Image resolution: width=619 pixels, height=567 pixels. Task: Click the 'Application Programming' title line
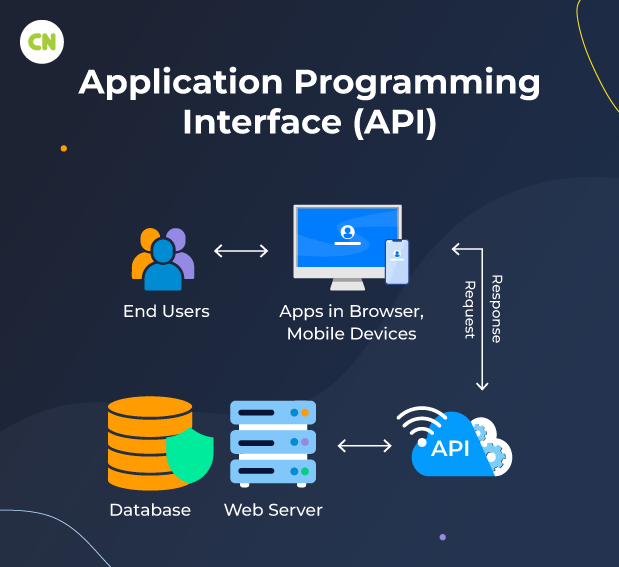(310, 82)
